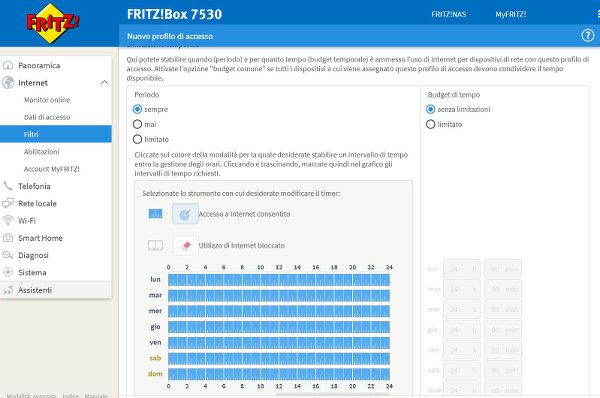The height and width of the screenshot is (398, 600).
Task: Click the mer minutes budget field
Action: 503,309
